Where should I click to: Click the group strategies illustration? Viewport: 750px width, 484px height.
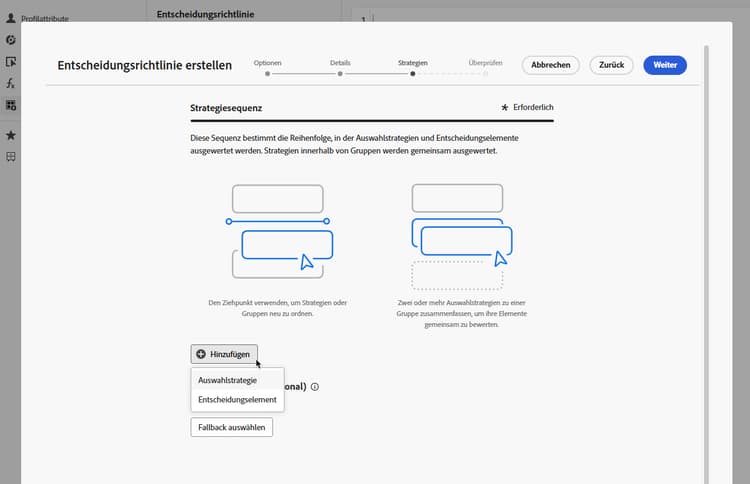point(462,237)
